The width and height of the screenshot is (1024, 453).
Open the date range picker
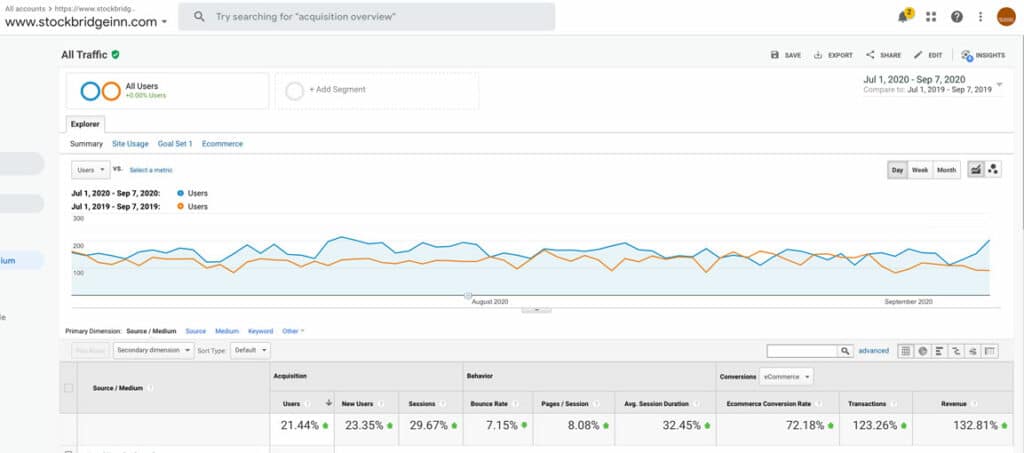click(932, 84)
